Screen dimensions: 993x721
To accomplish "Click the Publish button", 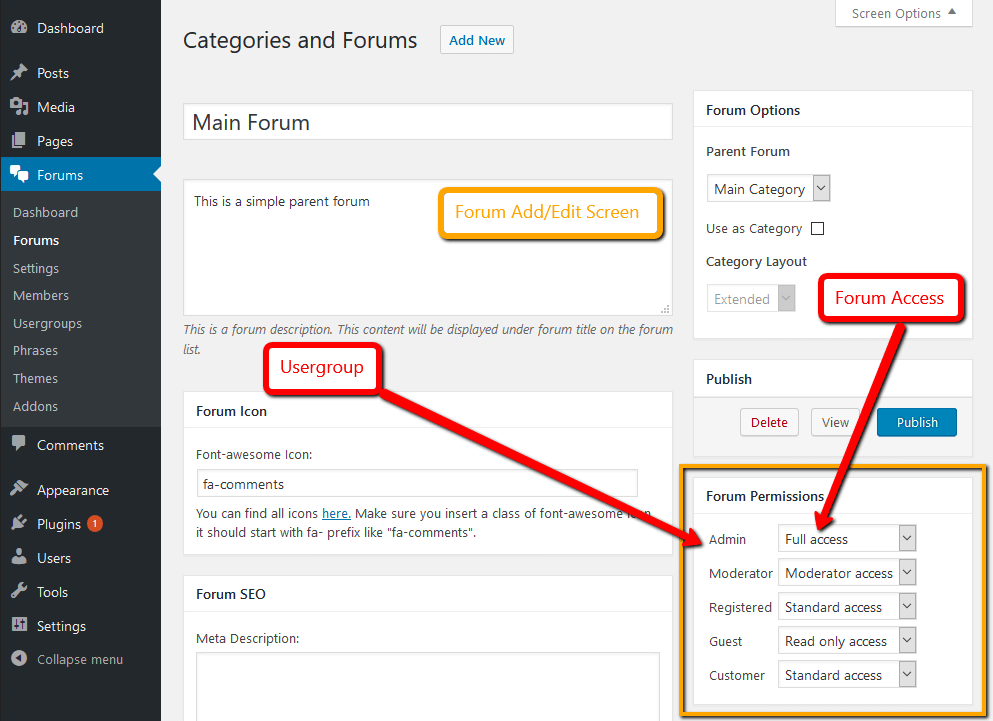I will [x=916, y=422].
